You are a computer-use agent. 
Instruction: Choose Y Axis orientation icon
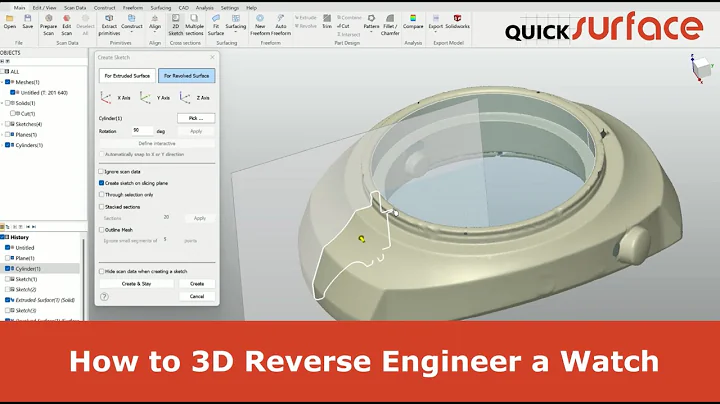pos(146,97)
